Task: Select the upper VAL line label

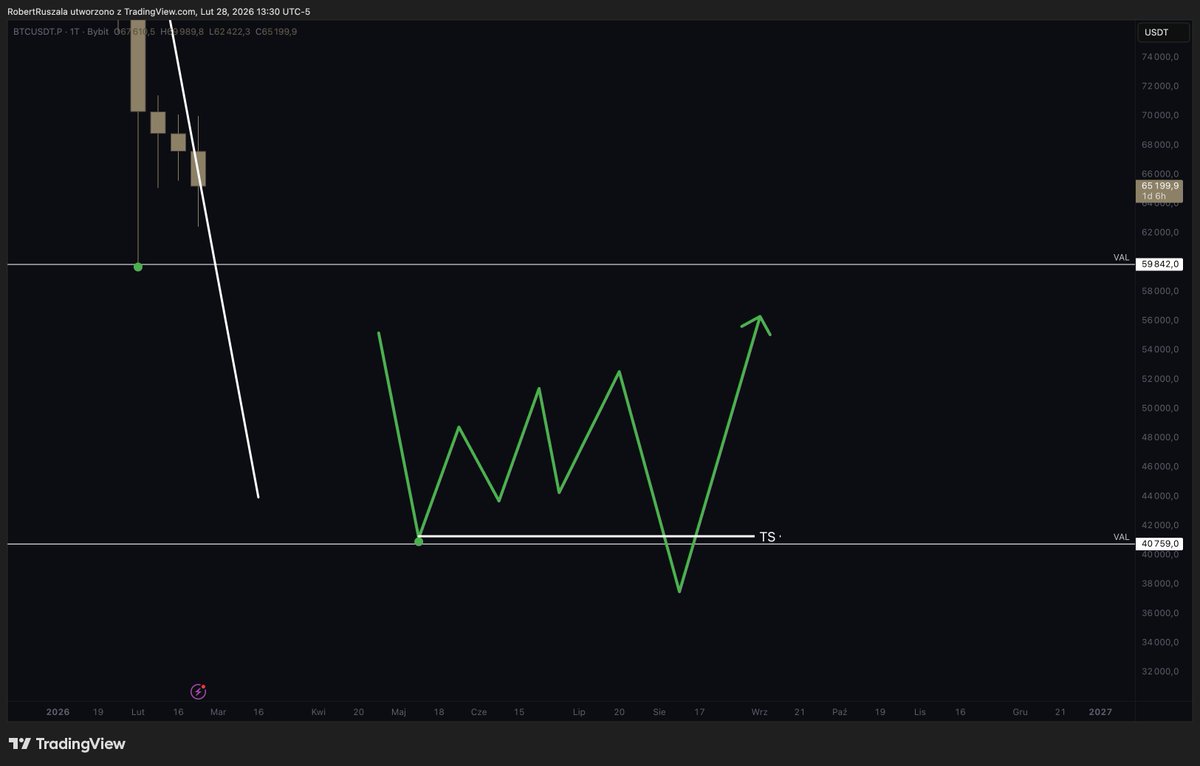Action: point(1121,258)
